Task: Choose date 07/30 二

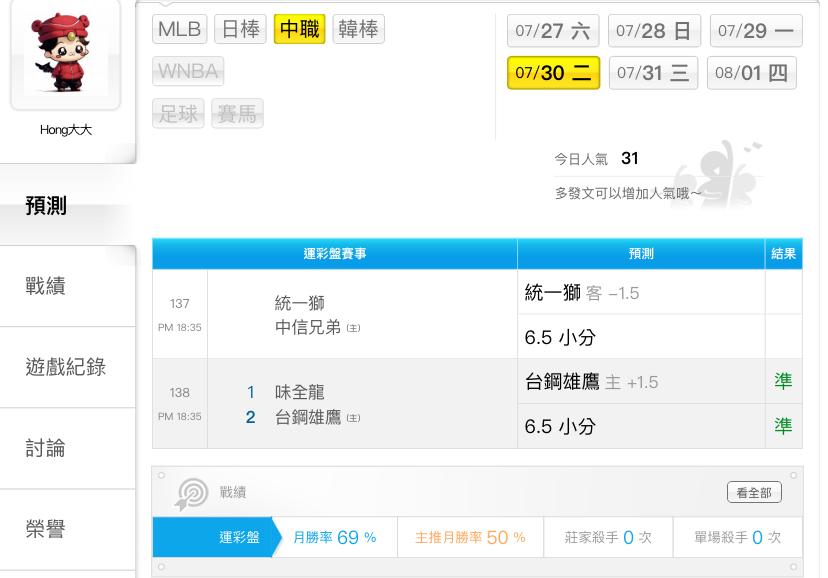Action: pos(553,73)
